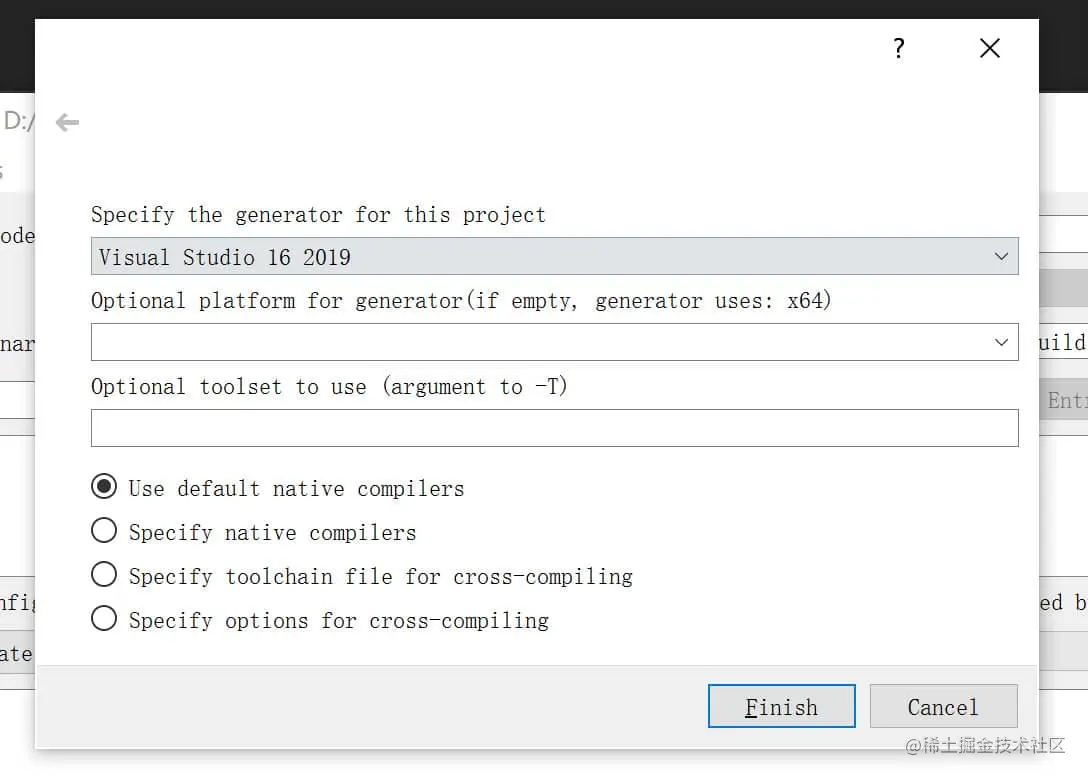This screenshot has width=1088, height=778.
Task: Click the generator dropdown arrow
Action: pos(1001,256)
